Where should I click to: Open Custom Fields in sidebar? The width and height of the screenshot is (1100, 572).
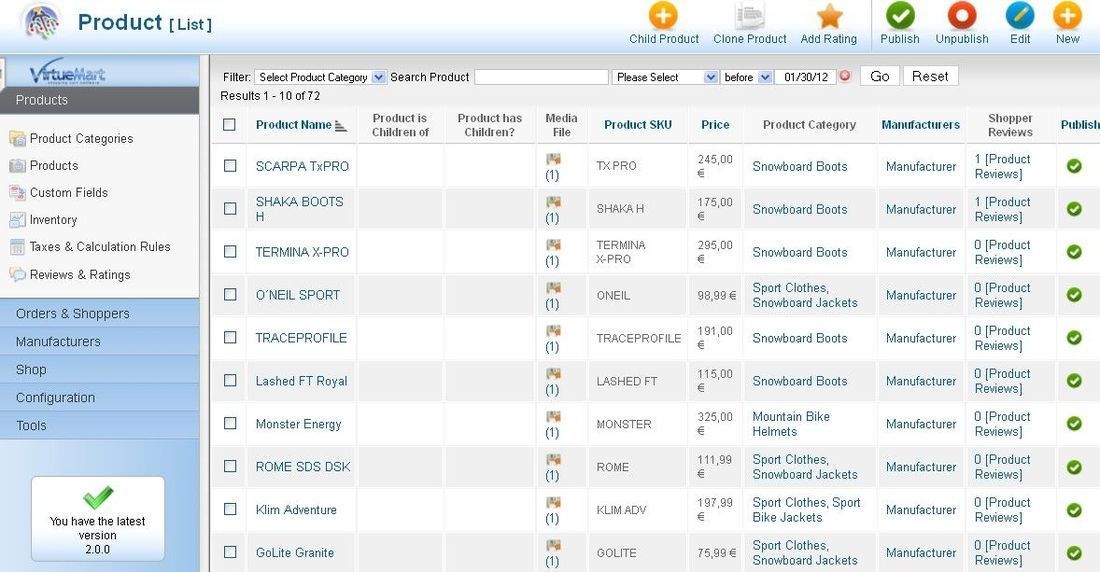coord(69,192)
